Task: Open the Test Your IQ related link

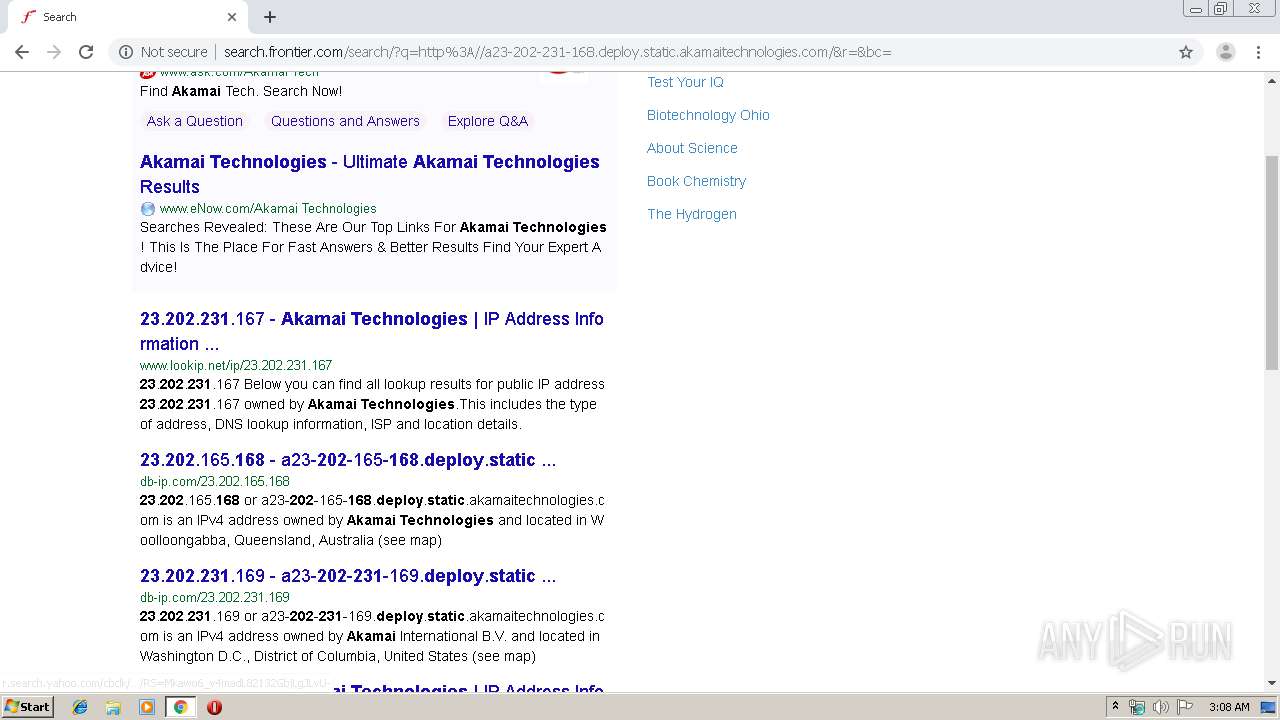Action: coord(685,82)
